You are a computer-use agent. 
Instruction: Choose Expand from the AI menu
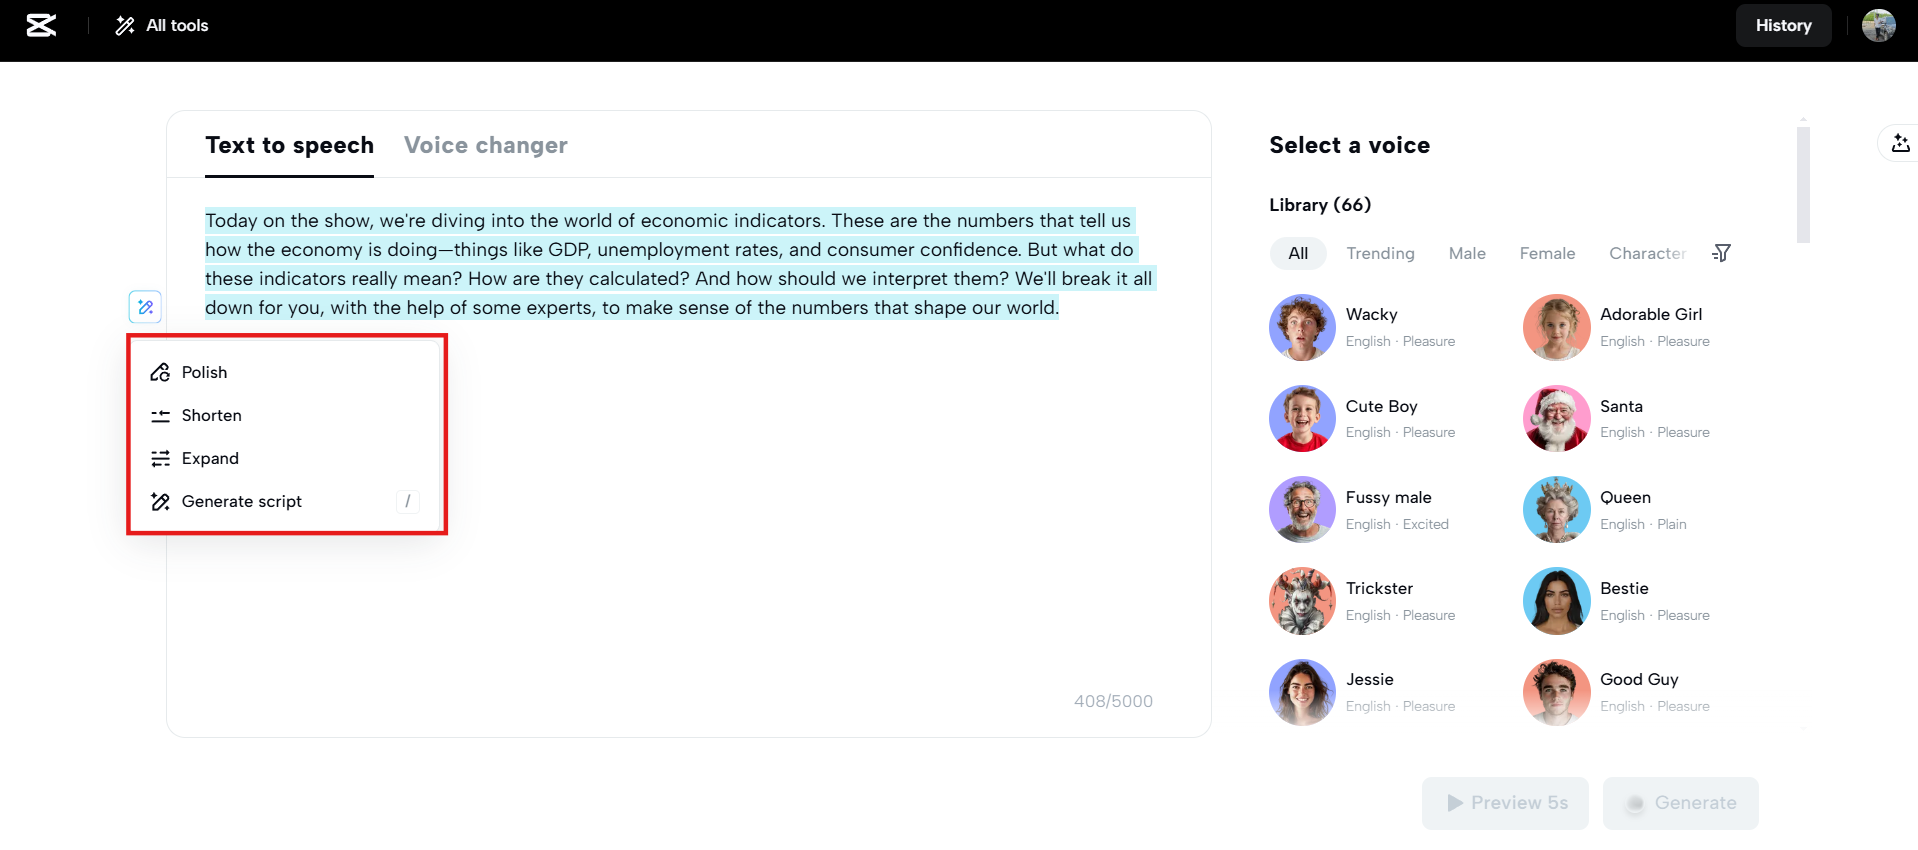click(210, 458)
